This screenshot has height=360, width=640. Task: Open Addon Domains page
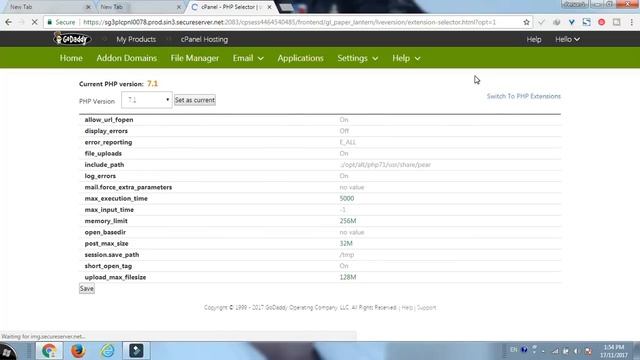point(127,58)
